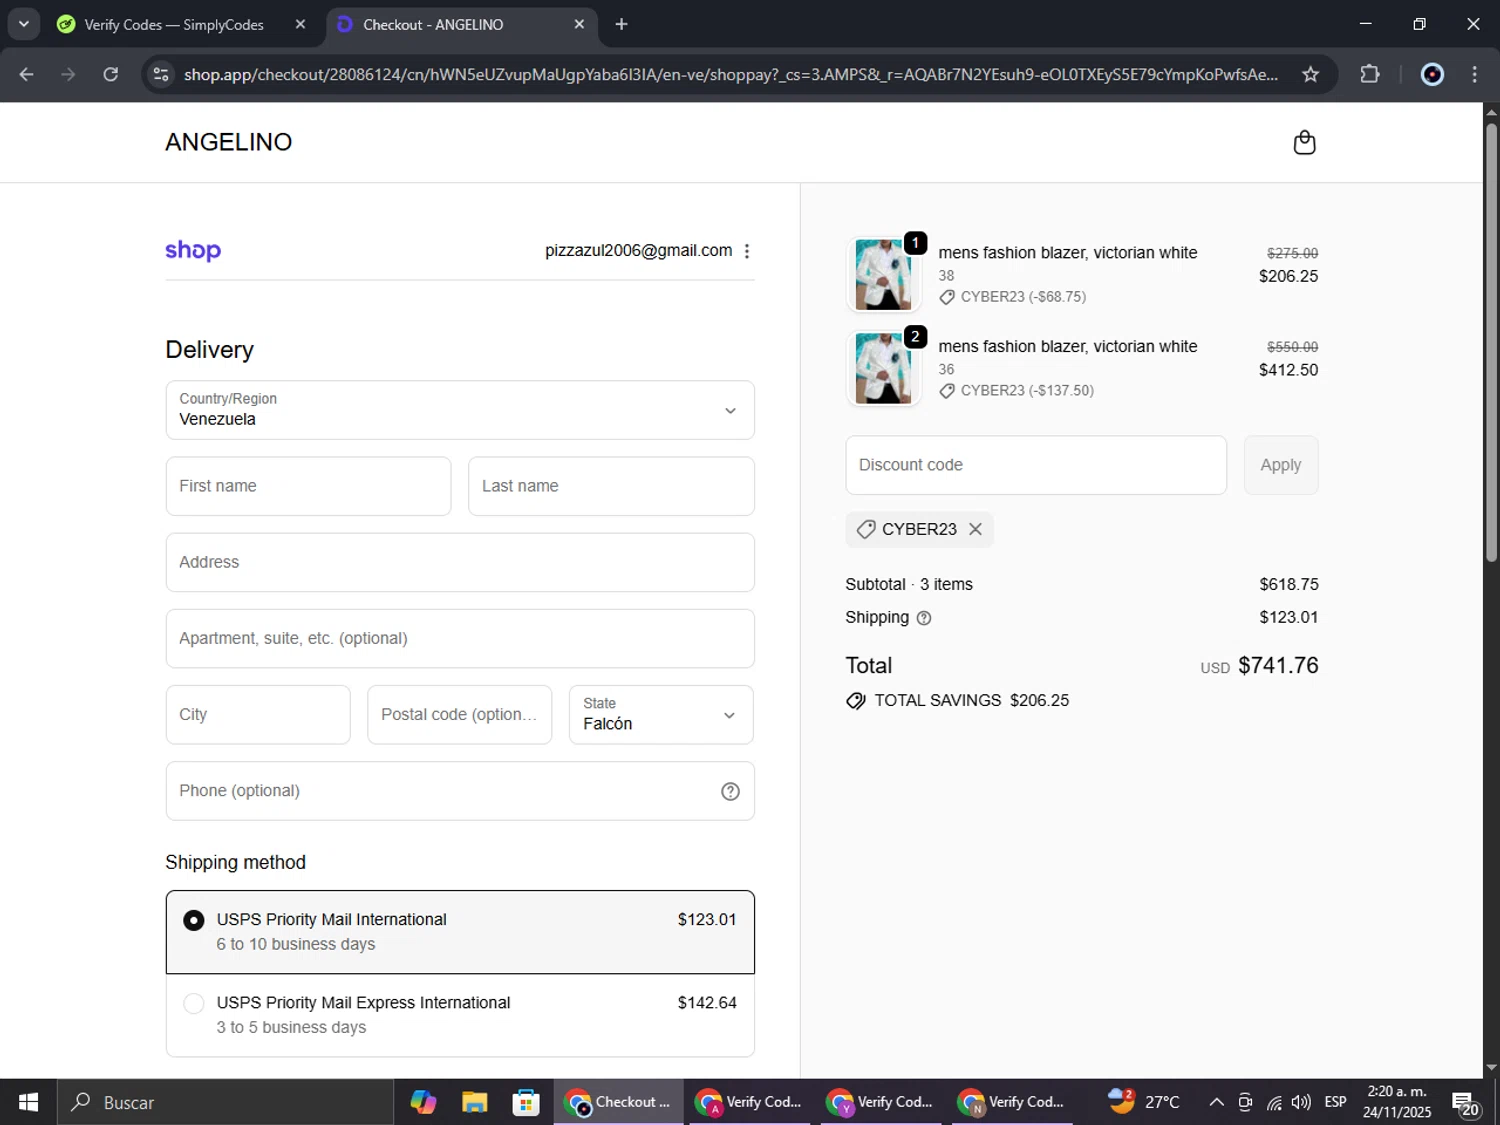Open network settings tray icon
1500x1125 pixels.
coord(1274,1102)
